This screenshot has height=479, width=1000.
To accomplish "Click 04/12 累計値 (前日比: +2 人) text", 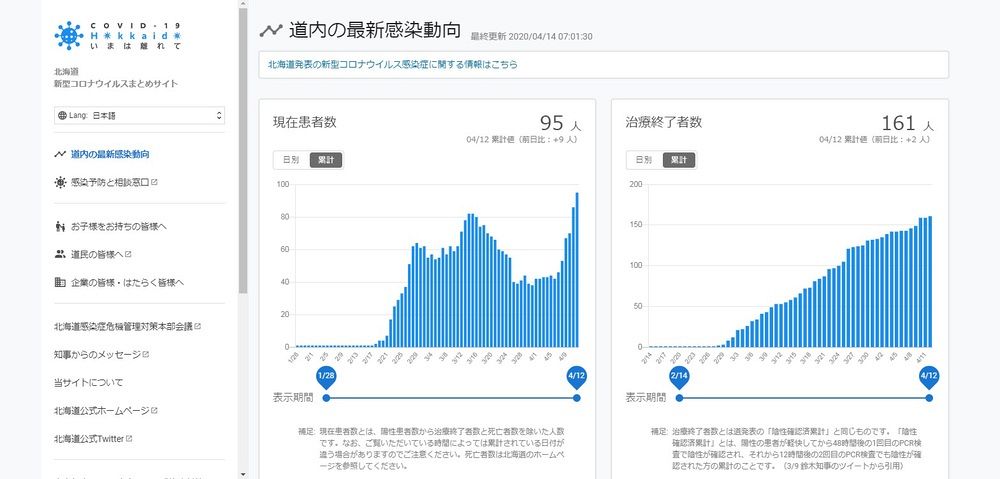I will [874, 140].
